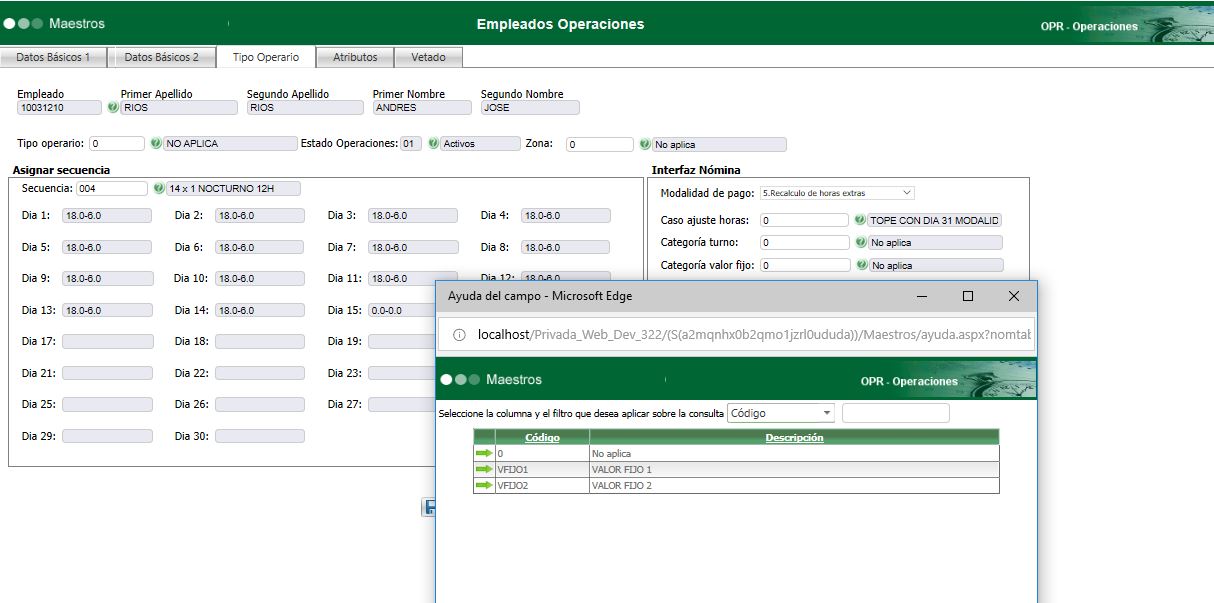Select the green arrow for VFIJO1 row
Viewport: 1214px width, 603px height.
click(484, 470)
